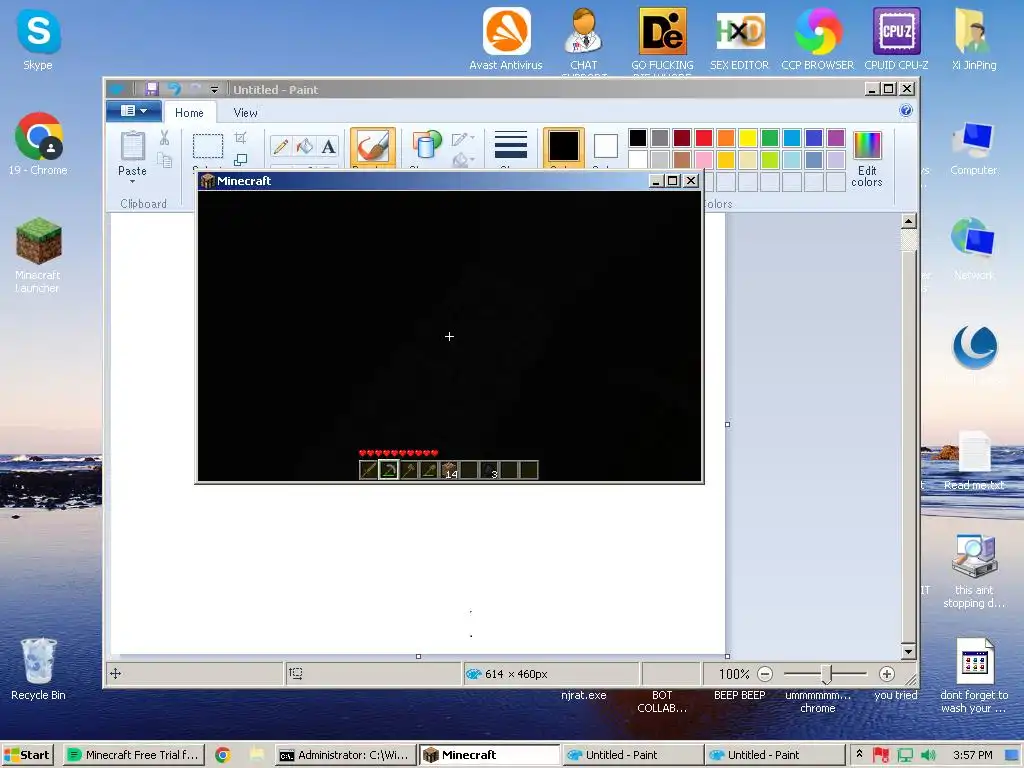Switch to the View ribbon tab
1024x768 pixels.
point(246,112)
